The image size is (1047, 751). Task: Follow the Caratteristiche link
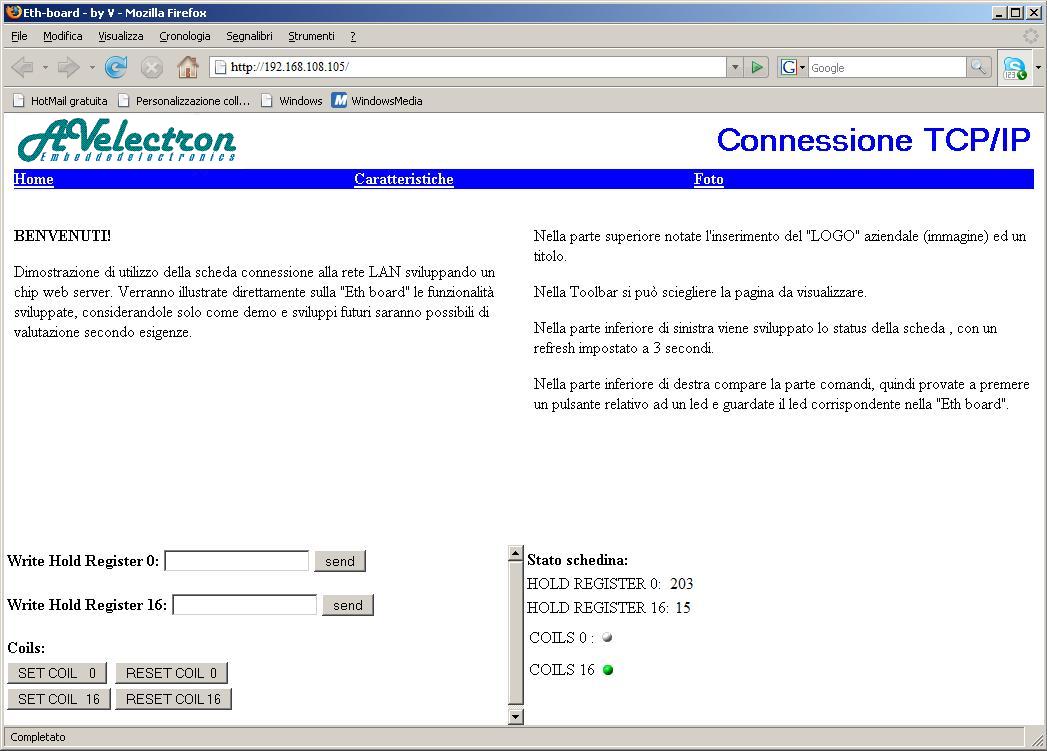[x=404, y=179]
